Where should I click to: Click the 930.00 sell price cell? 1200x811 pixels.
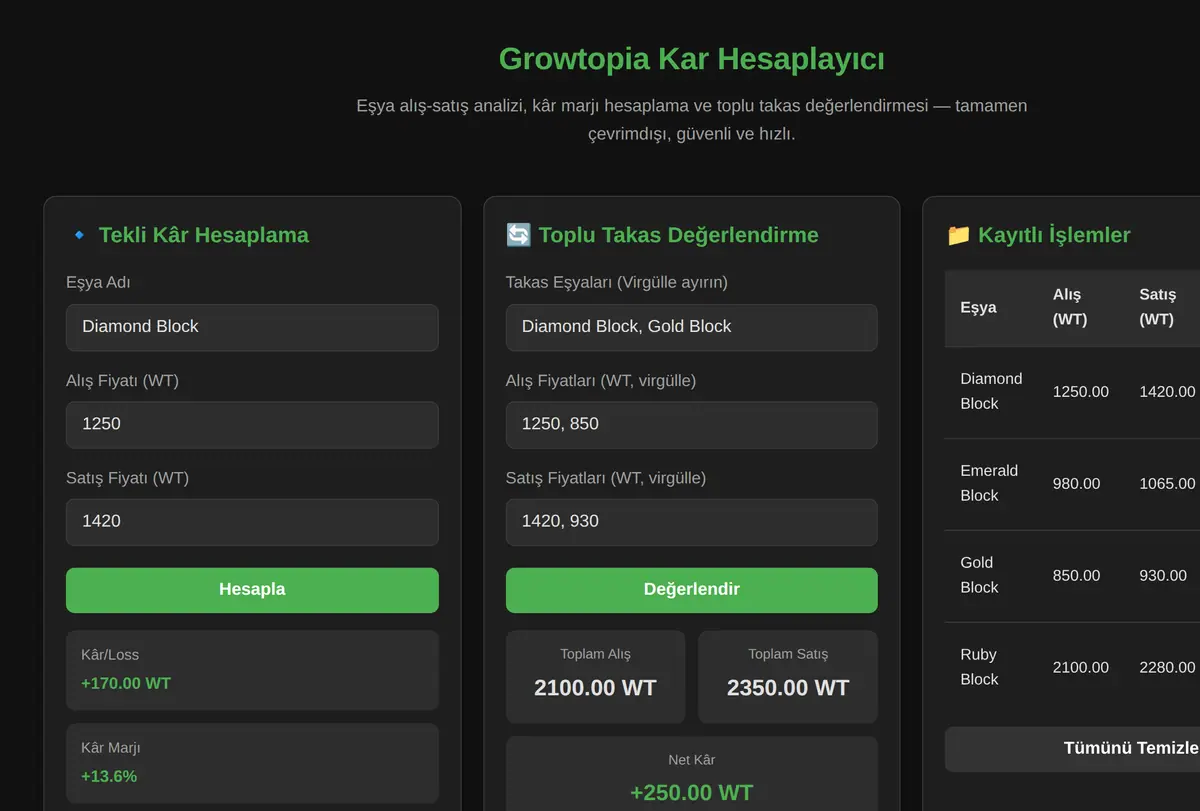1163,576
